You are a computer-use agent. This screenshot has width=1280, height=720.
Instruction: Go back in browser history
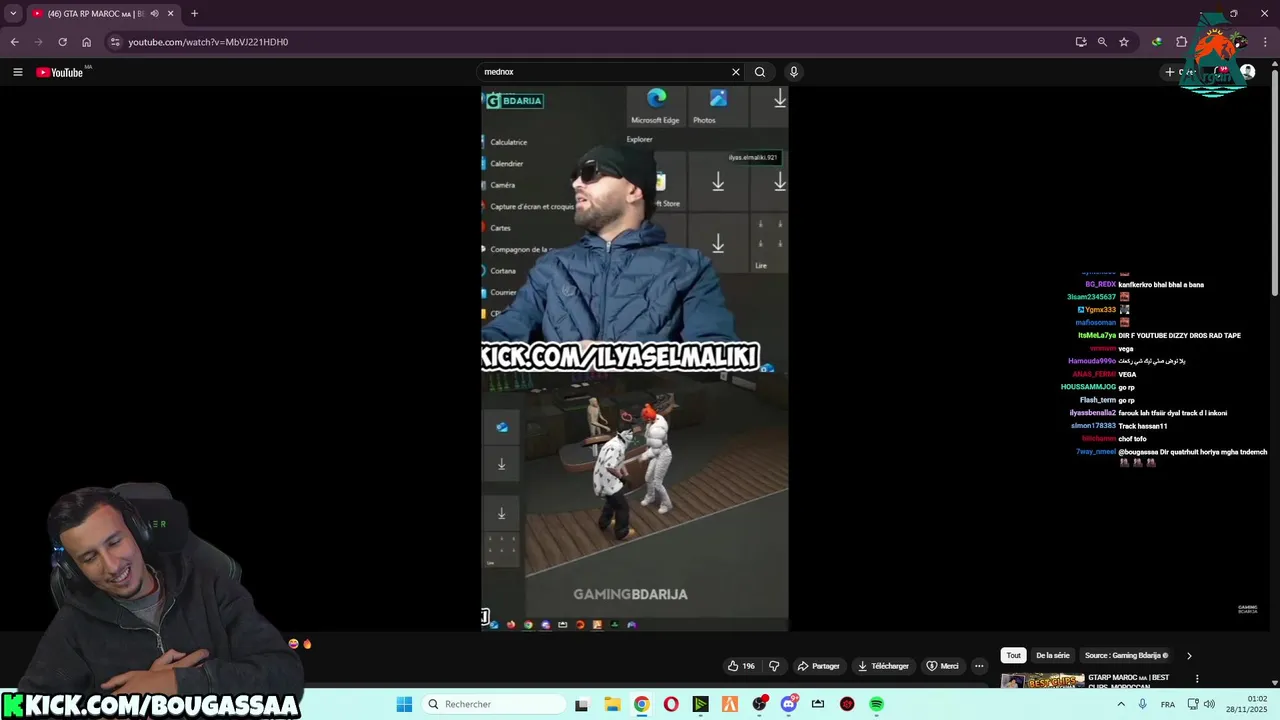pyautogui.click(x=14, y=42)
